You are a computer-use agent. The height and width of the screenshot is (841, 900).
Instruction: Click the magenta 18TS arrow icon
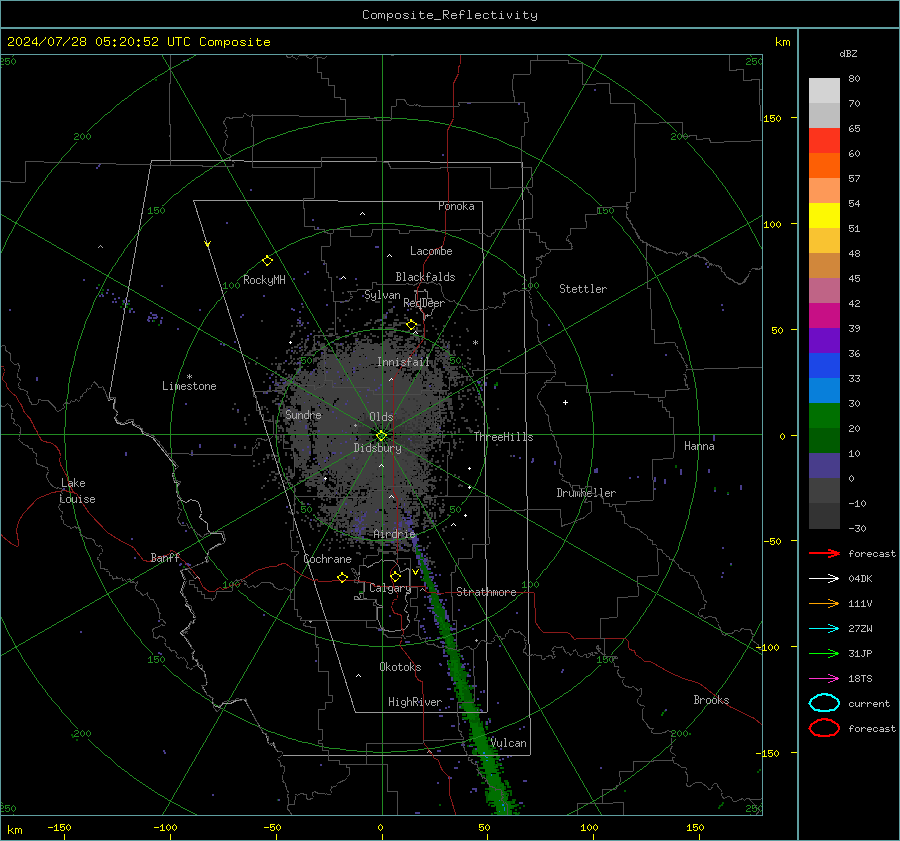click(x=824, y=679)
